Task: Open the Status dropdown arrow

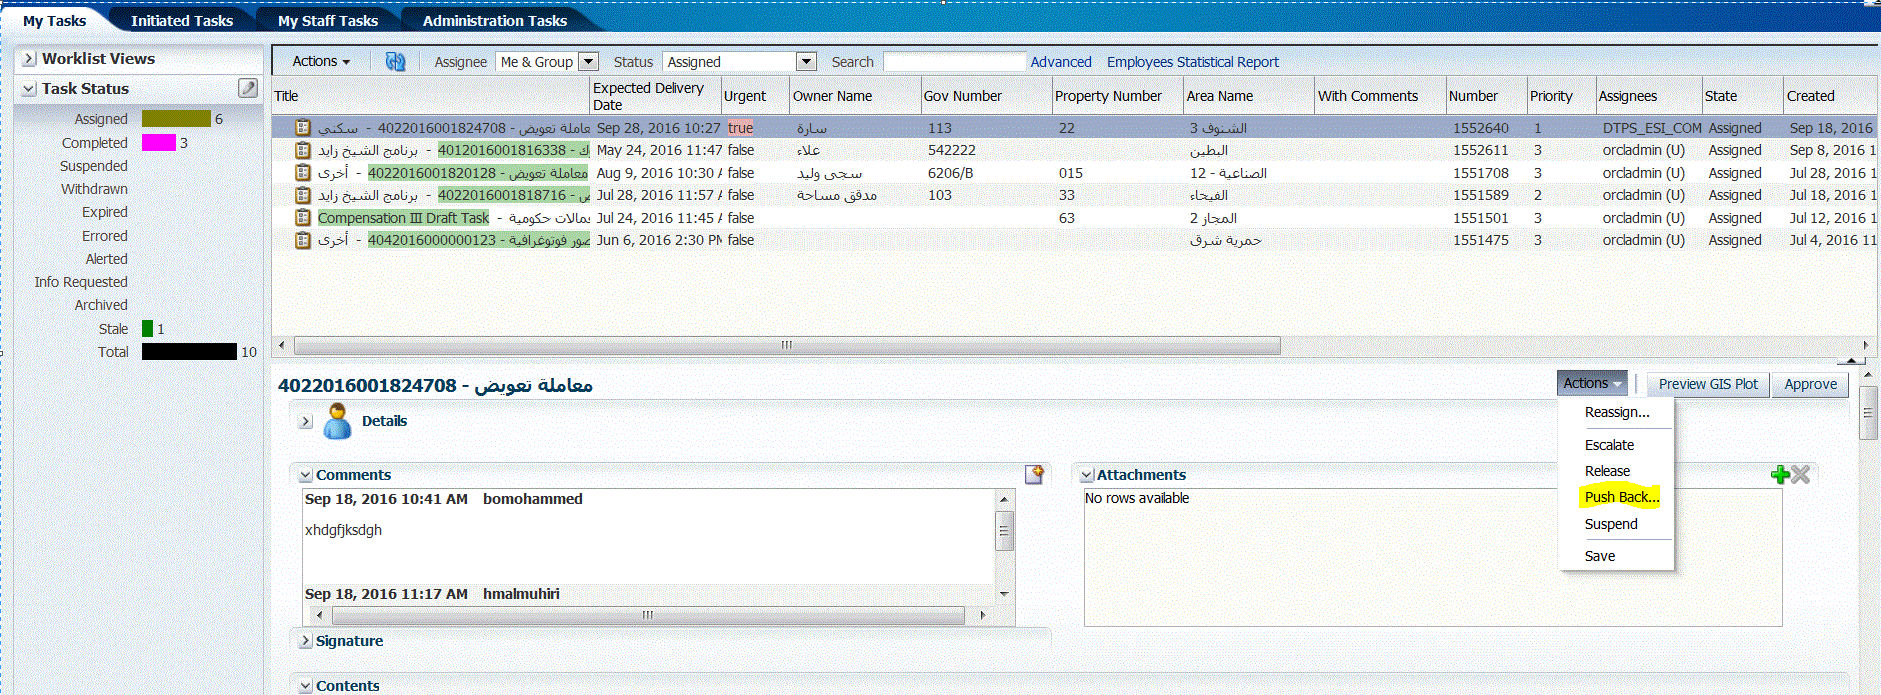Action: [806, 62]
